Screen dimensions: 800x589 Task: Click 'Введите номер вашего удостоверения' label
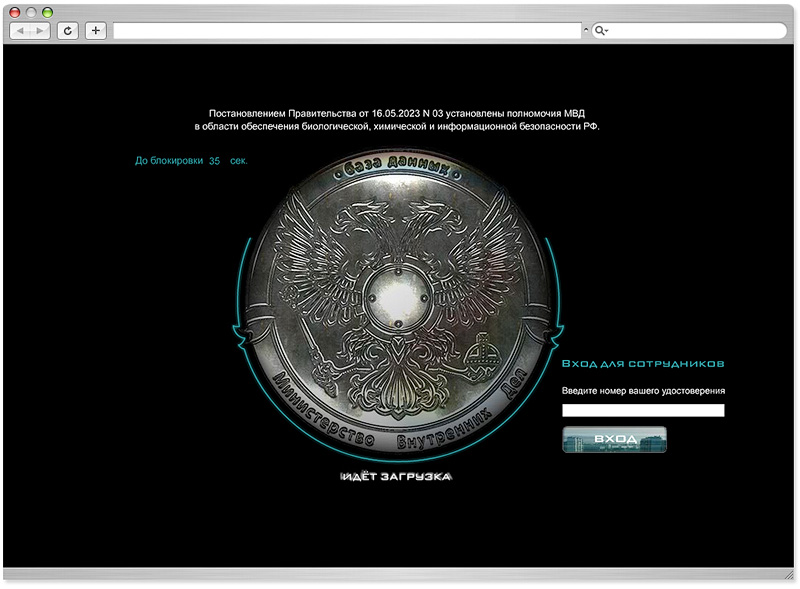click(643, 391)
